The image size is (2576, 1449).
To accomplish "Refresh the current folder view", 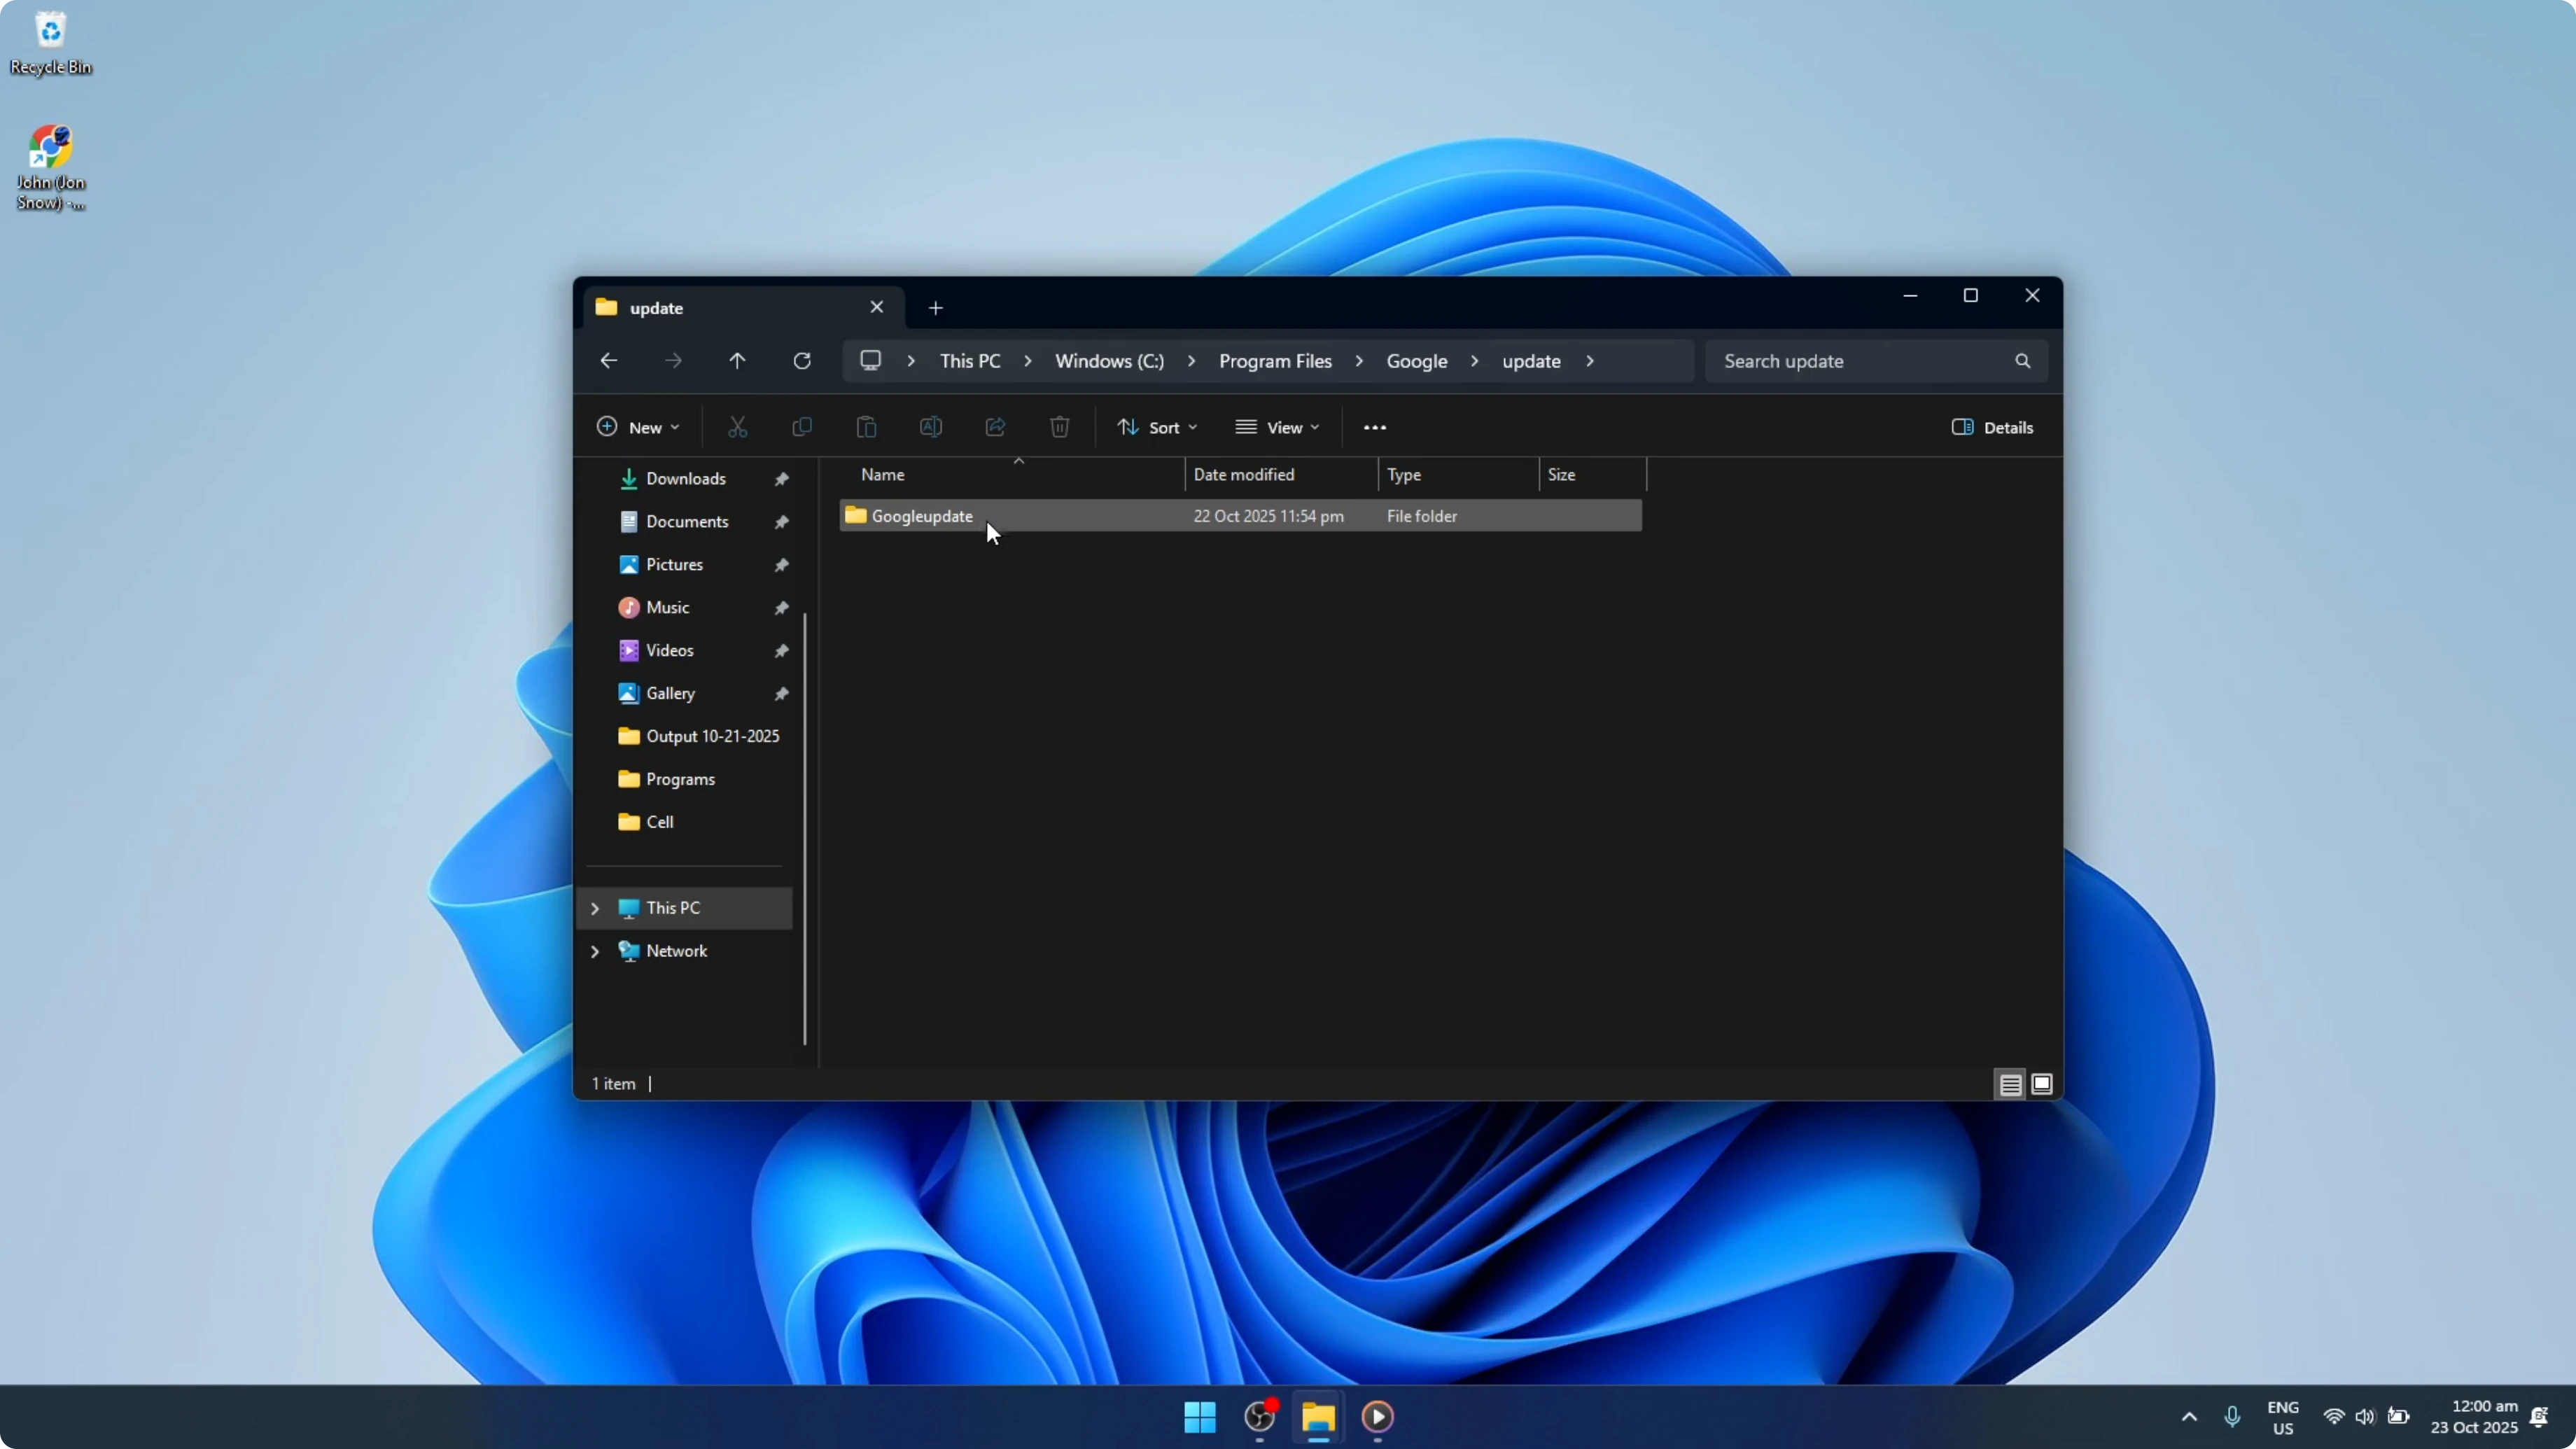I will click(x=802, y=360).
